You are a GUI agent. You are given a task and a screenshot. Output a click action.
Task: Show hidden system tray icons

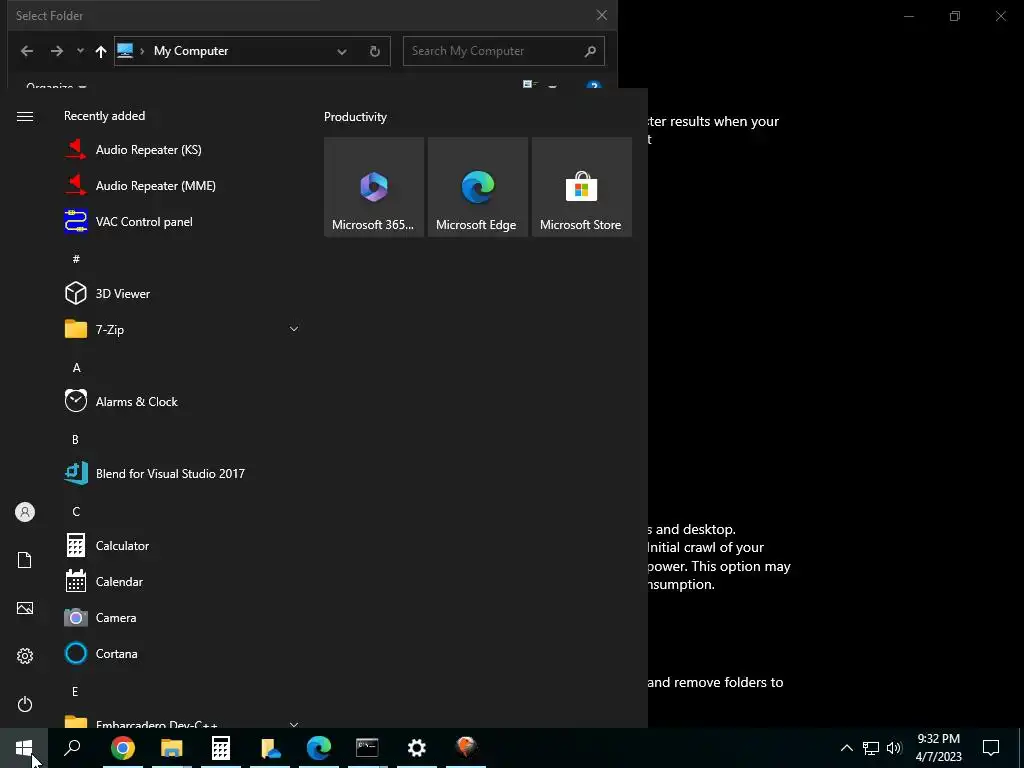click(846, 748)
